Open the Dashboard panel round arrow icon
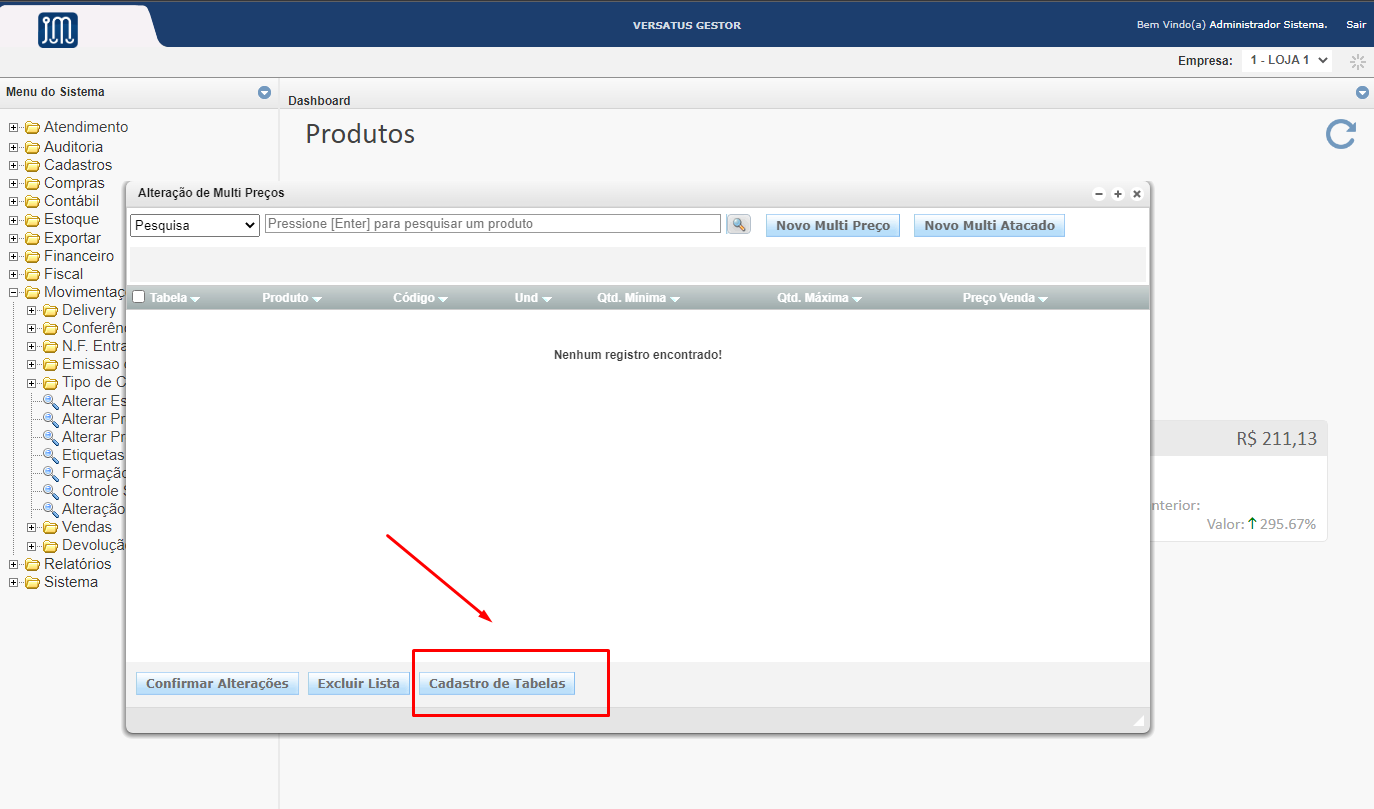This screenshot has height=809, width=1374. point(1361,93)
